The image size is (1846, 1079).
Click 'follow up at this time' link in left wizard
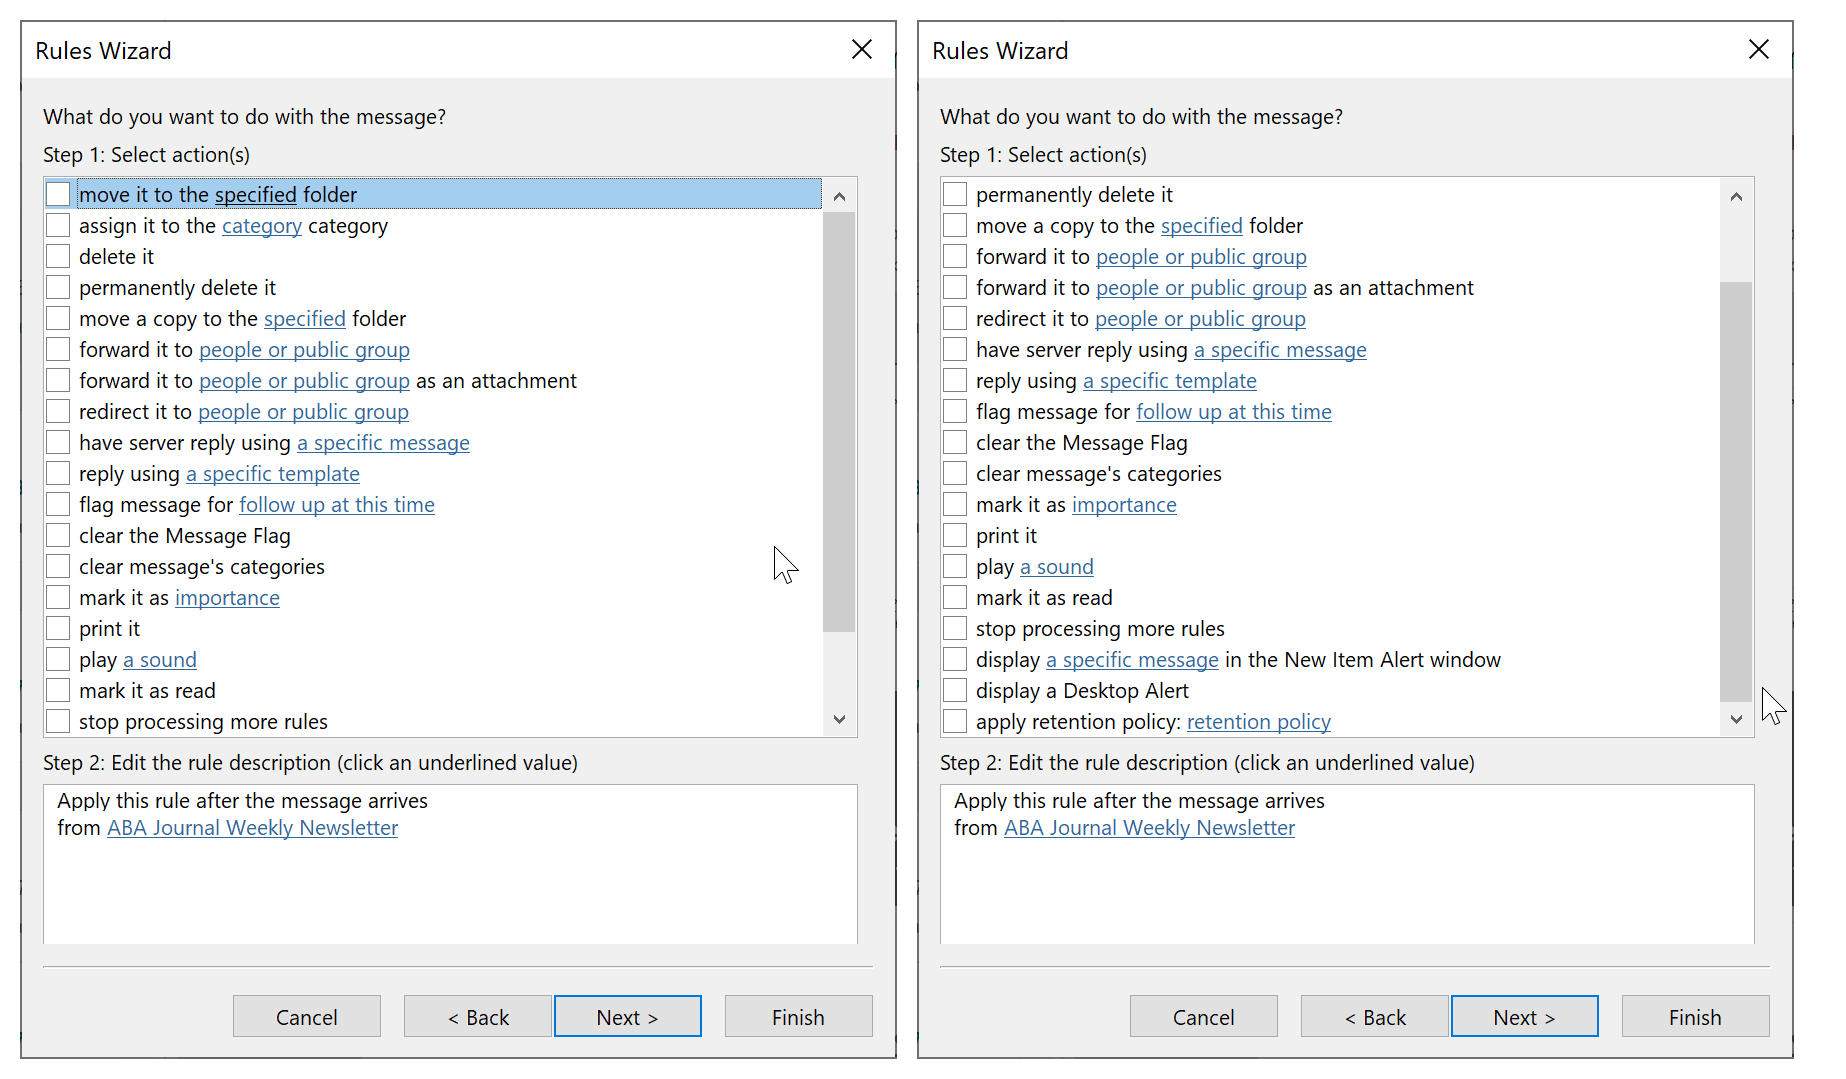(337, 505)
